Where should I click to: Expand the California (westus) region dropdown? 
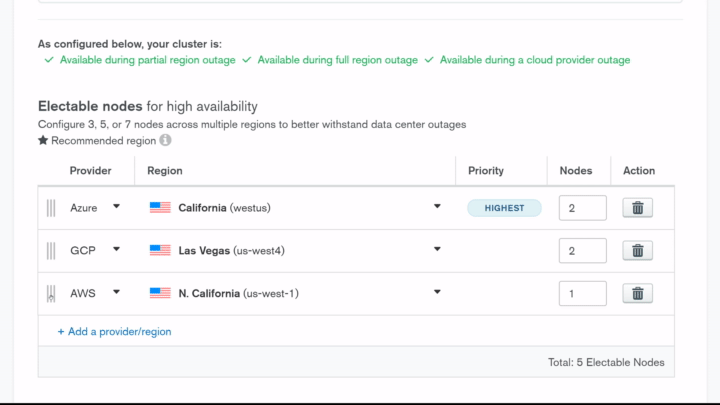click(437, 207)
